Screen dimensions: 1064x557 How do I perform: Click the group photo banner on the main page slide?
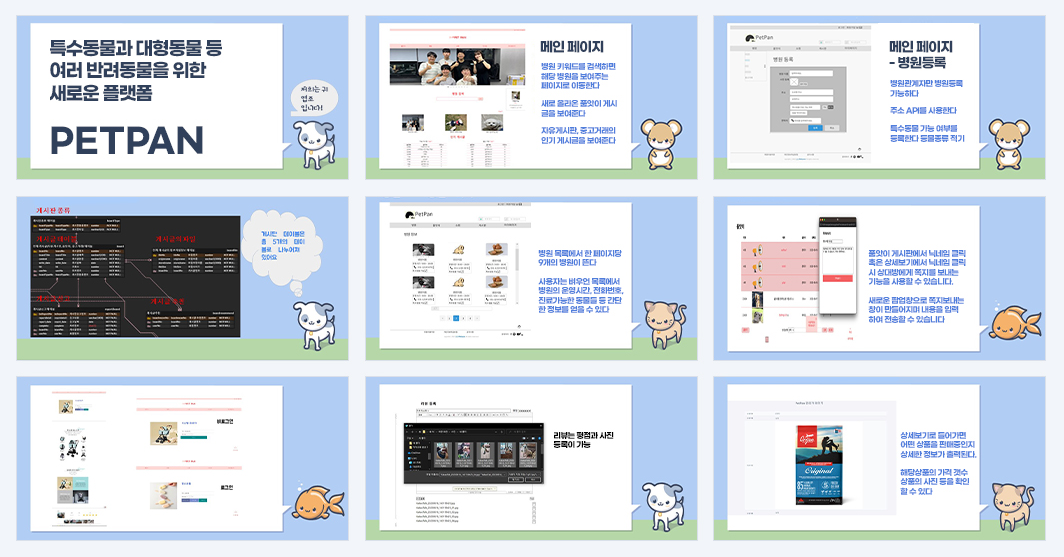coord(457,66)
